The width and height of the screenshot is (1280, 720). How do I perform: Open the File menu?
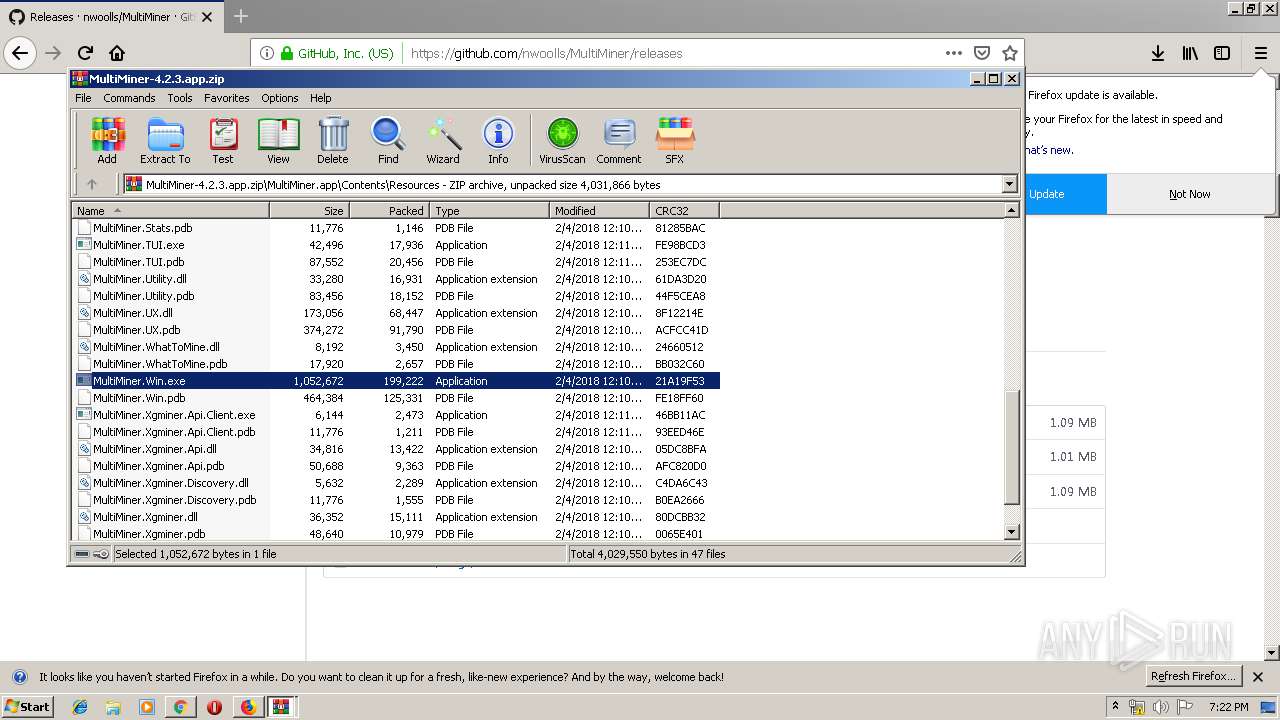click(x=83, y=98)
